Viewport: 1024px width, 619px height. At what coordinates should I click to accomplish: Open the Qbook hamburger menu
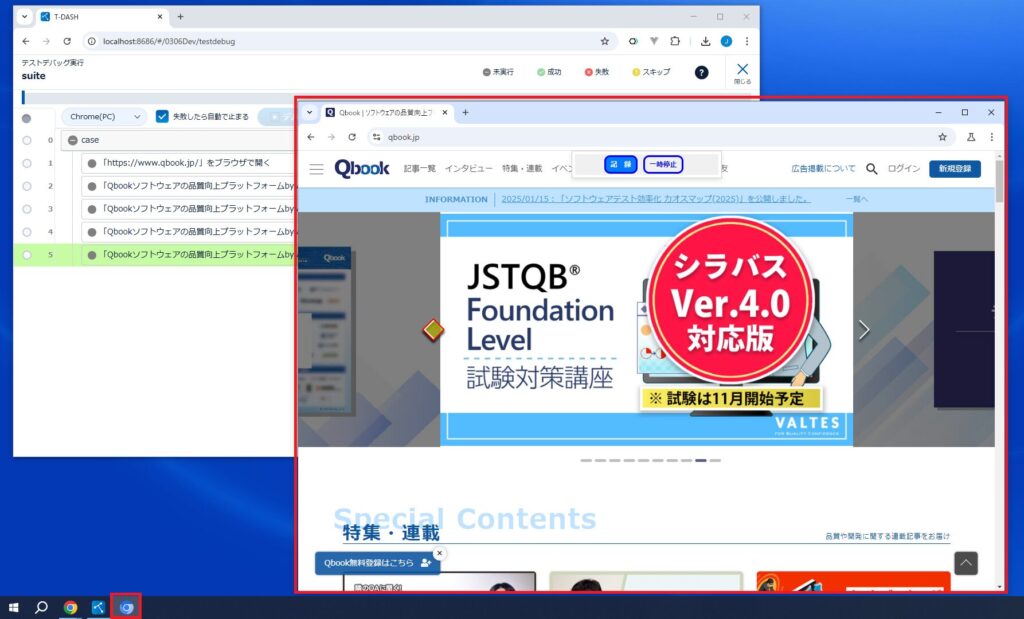(x=316, y=169)
